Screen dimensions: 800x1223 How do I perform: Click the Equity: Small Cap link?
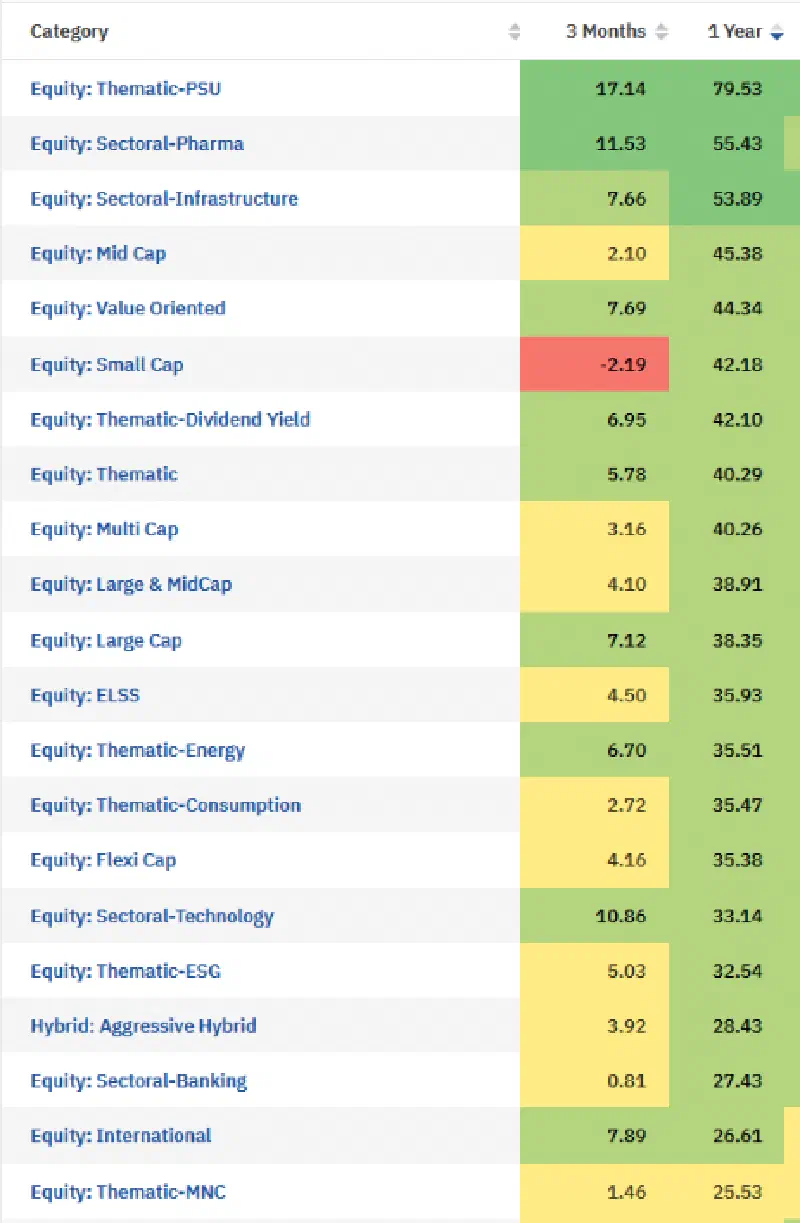[107, 364]
